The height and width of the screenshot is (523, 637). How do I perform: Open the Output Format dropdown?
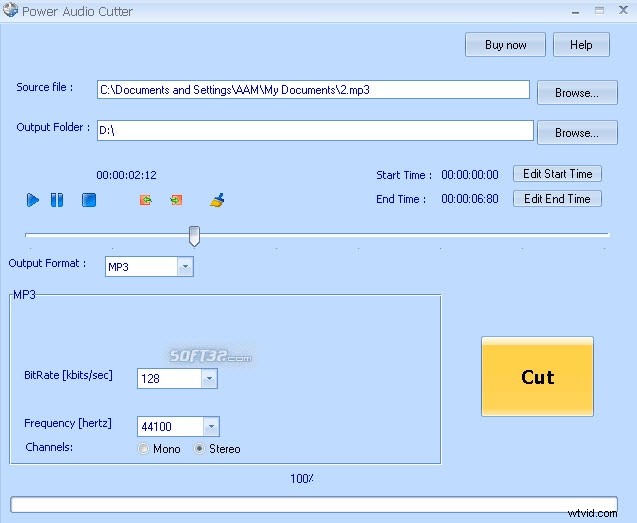click(x=185, y=267)
